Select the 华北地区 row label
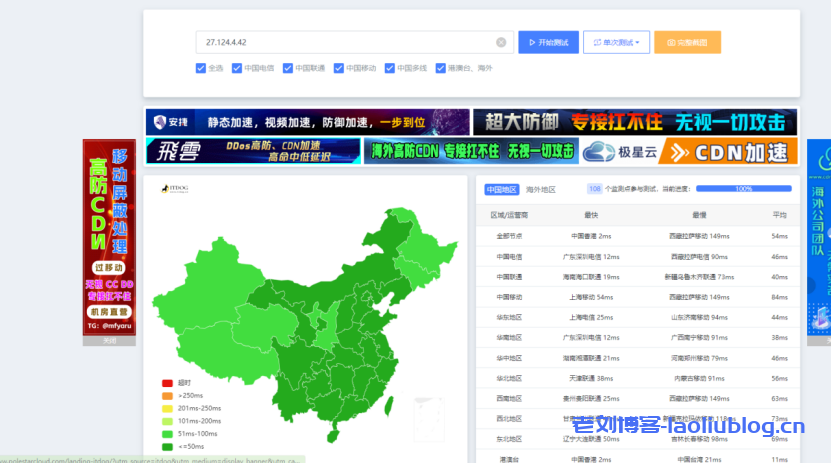The height and width of the screenshot is (463, 831). pyautogui.click(x=509, y=378)
